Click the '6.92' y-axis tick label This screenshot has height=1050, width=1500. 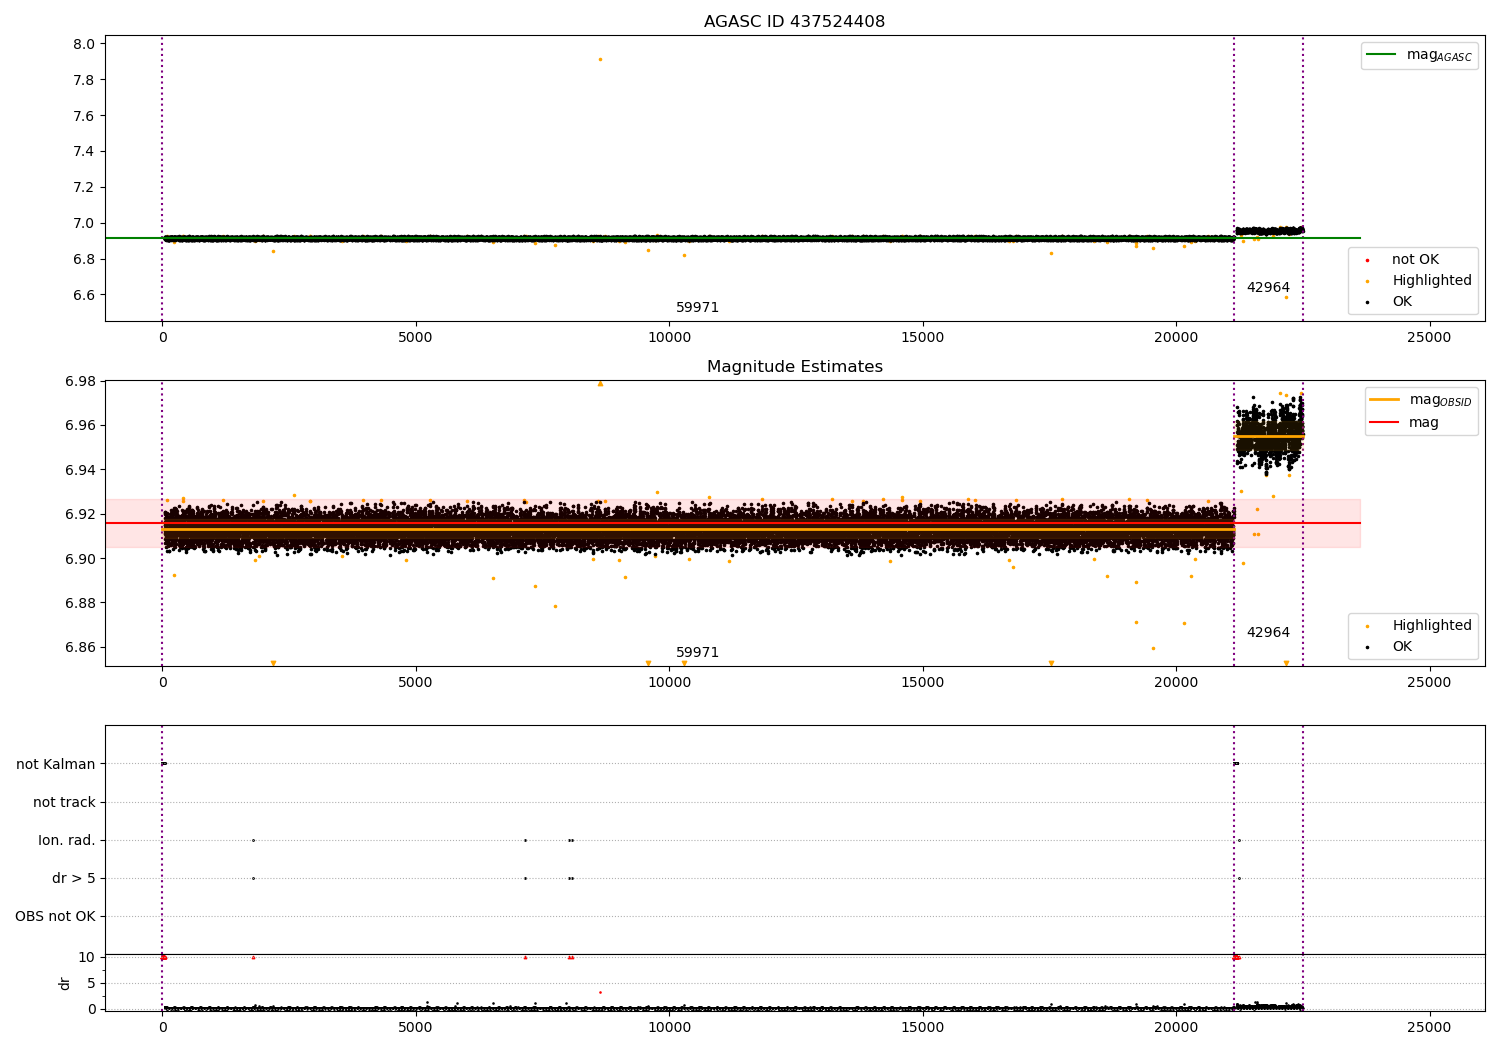coord(80,514)
